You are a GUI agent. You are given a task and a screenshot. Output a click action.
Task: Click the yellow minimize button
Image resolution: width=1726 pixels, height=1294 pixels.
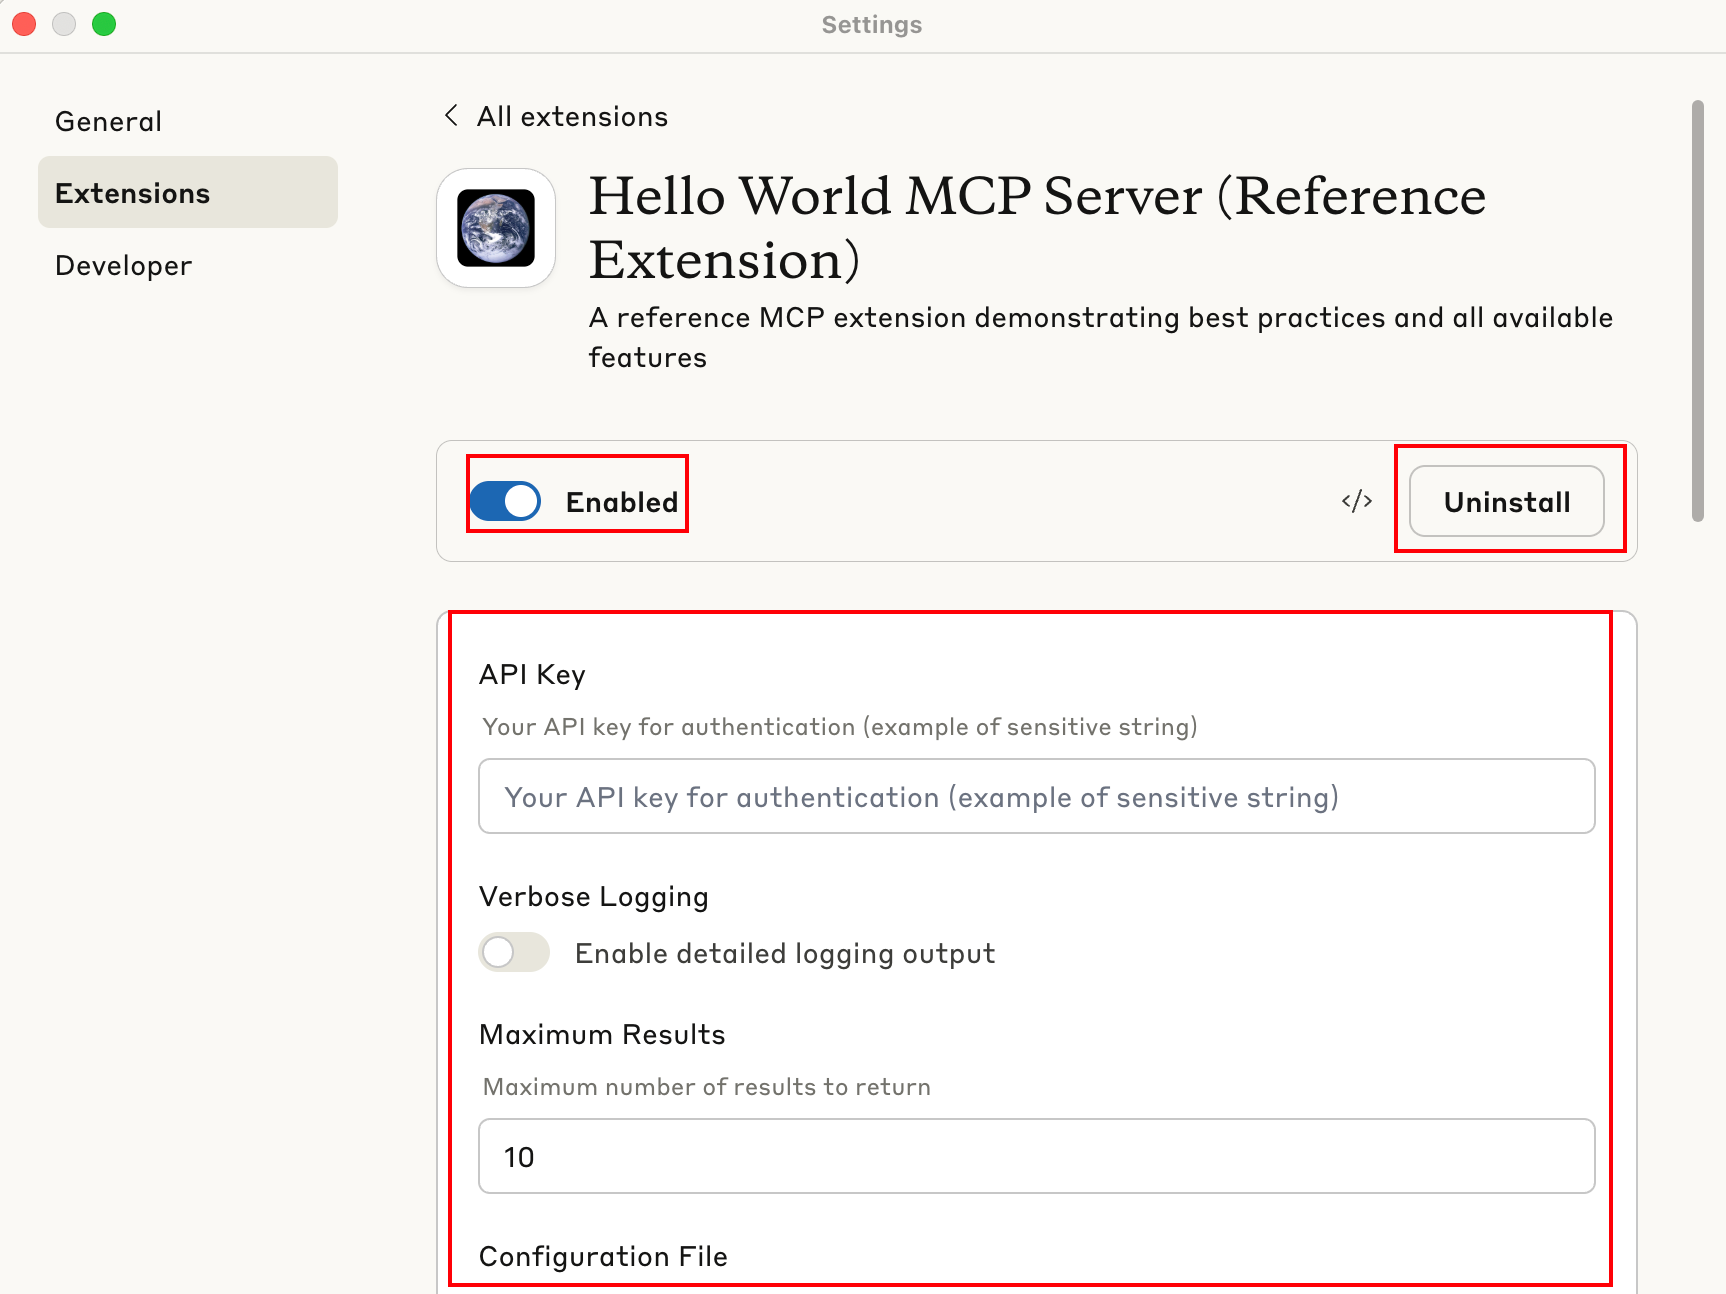pos(64,24)
